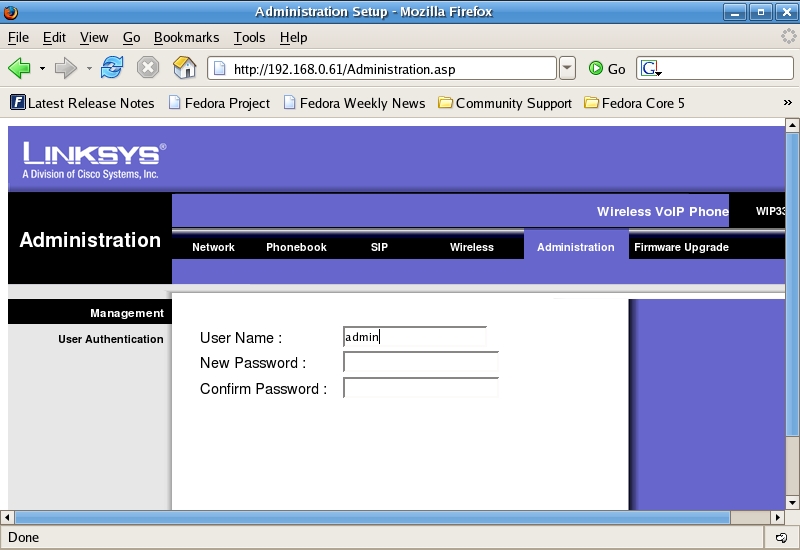
Task: Click the Forward arrow navigation icon
Action: pos(65,68)
